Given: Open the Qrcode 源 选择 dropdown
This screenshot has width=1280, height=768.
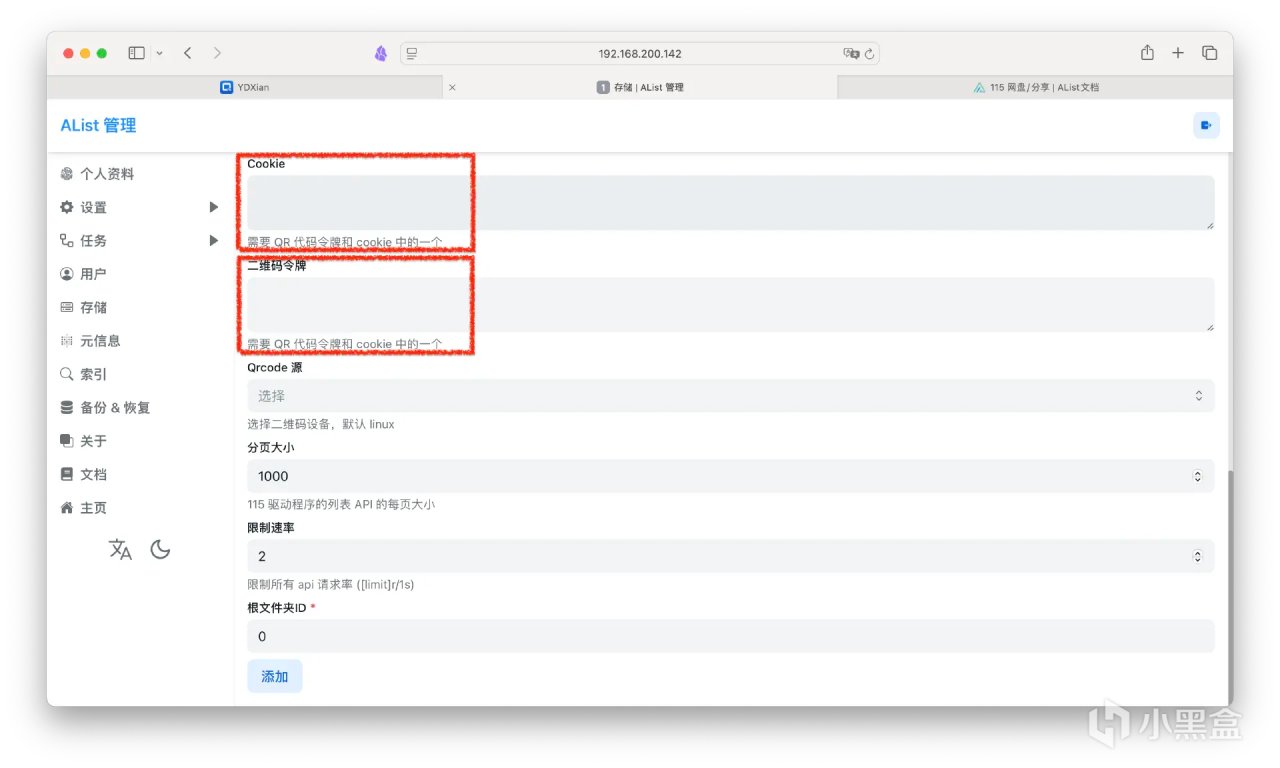Looking at the screenshot, I should click(731, 396).
